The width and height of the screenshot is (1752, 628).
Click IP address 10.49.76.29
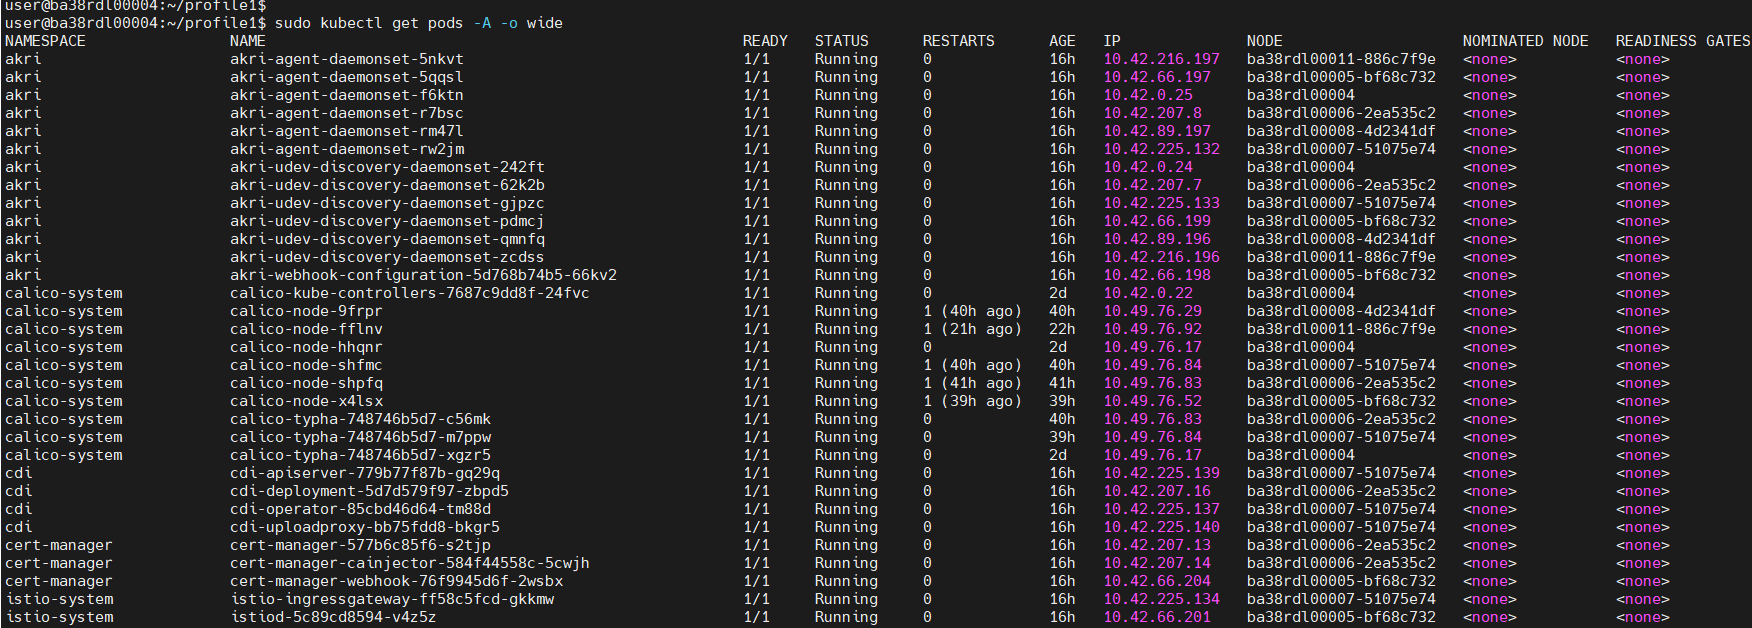coord(1153,311)
